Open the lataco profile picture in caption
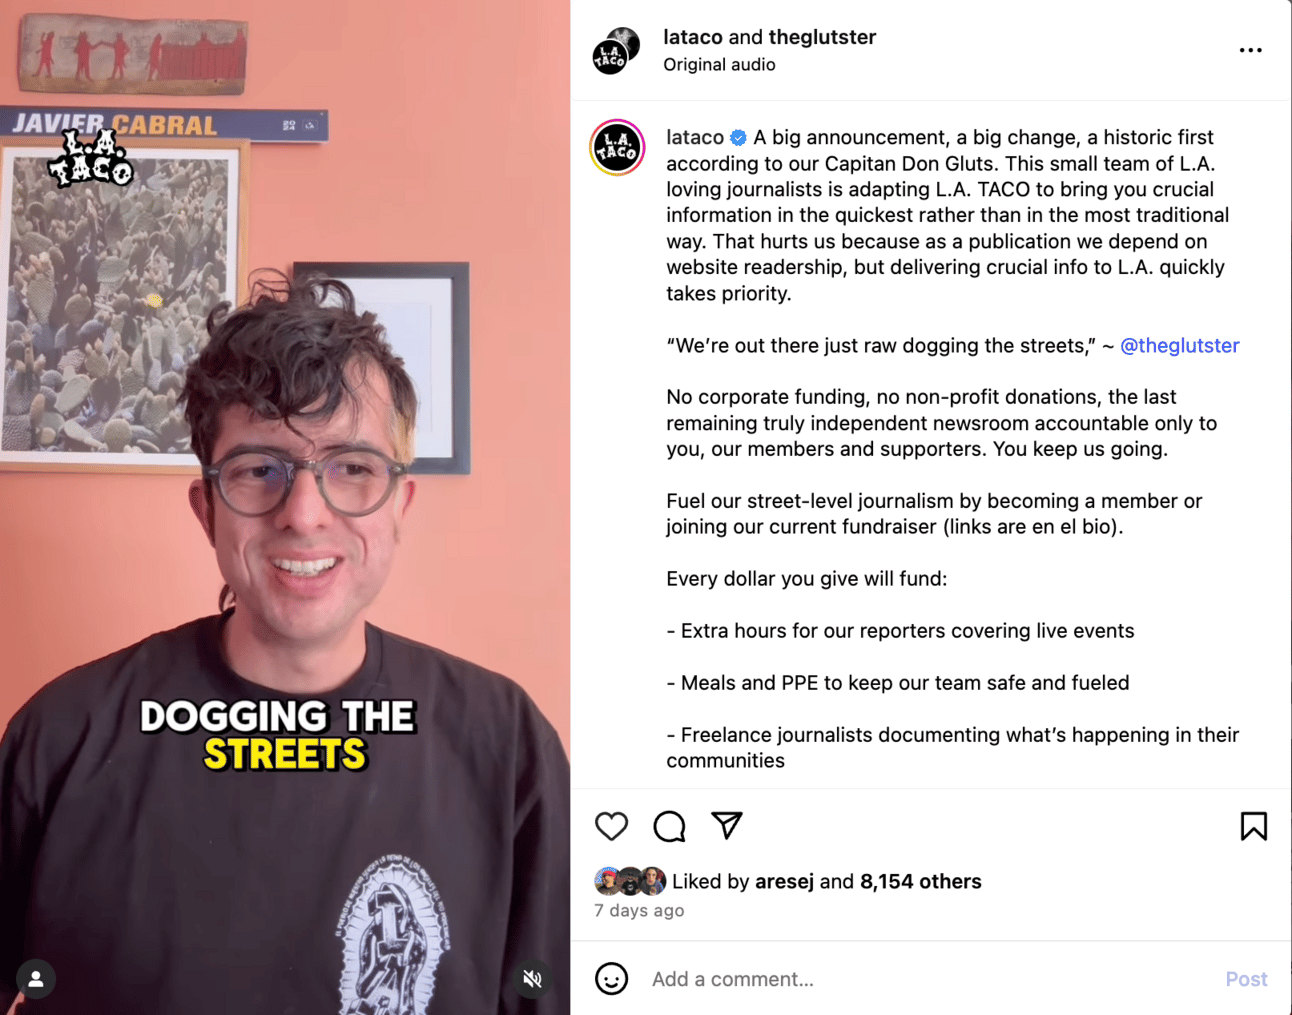 pos(617,147)
